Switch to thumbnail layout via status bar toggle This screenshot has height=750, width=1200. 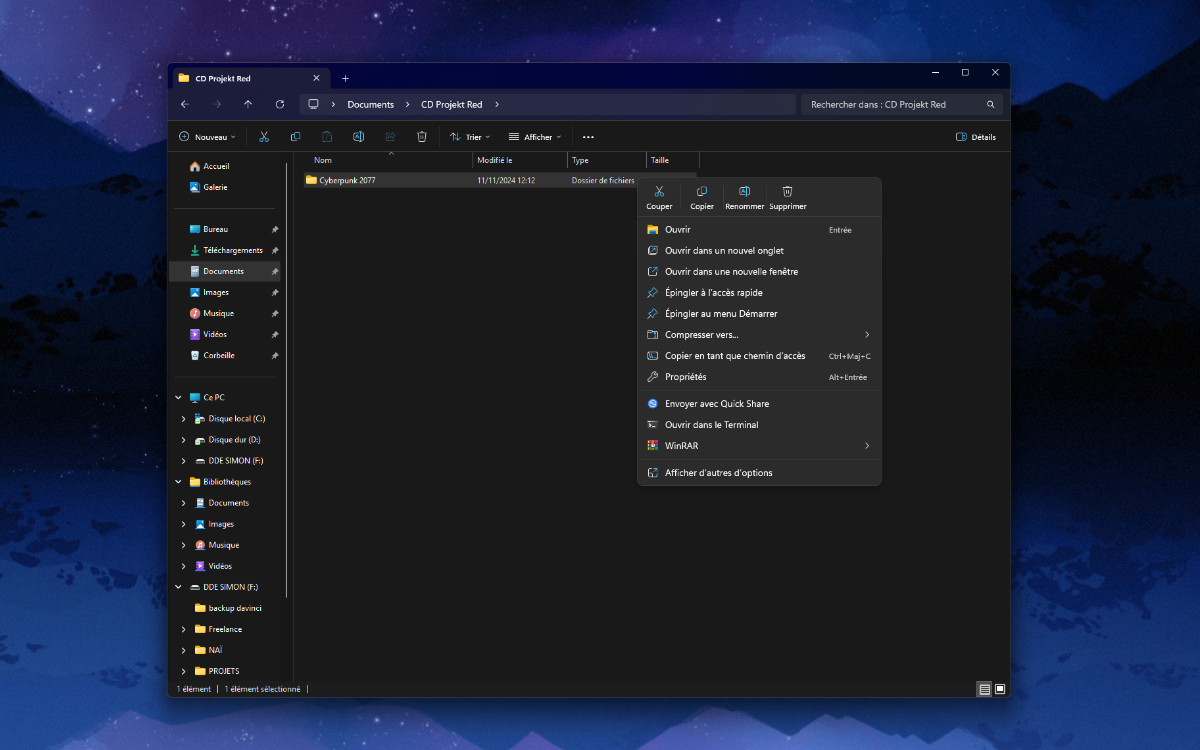[1000, 689]
